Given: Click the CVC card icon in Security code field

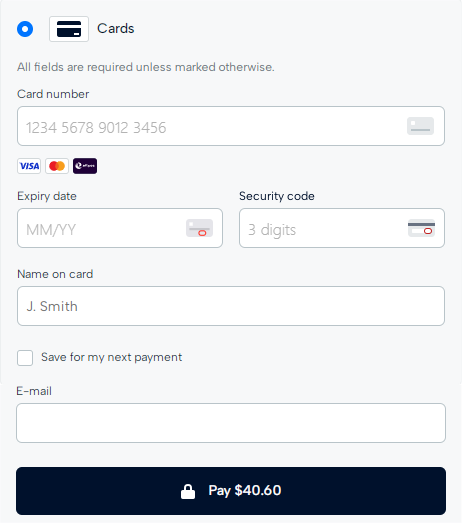Looking at the screenshot, I should (421, 228).
